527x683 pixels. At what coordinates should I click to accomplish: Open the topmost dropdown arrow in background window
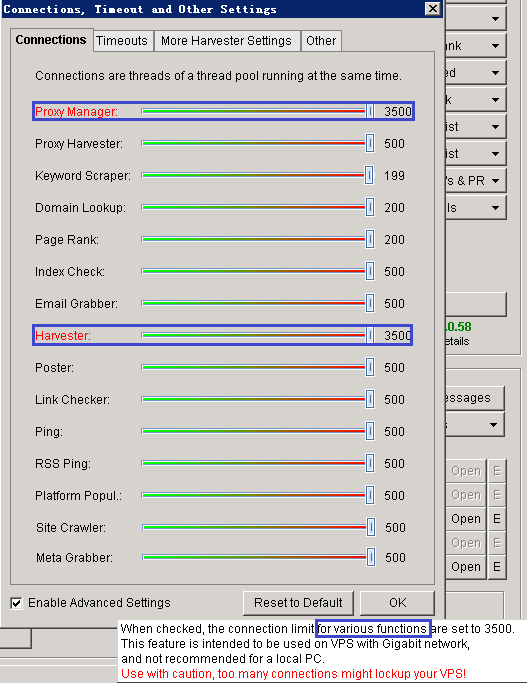pyautogui.click(x=495, y=19)
